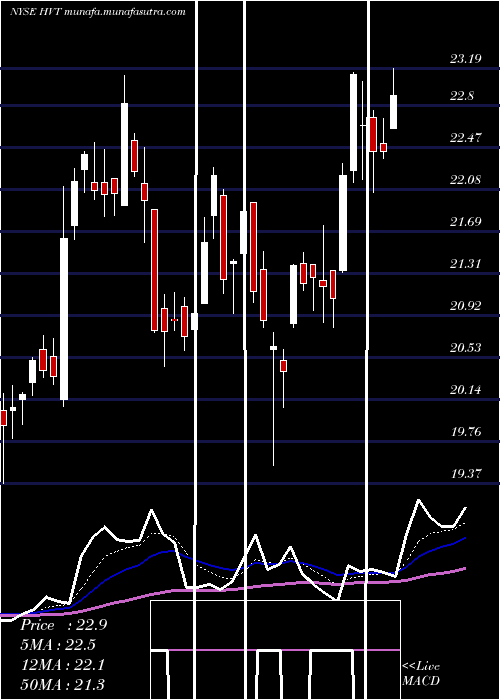Select the 22.8 price axis label
Screen dimensions: 500x700
462,96
